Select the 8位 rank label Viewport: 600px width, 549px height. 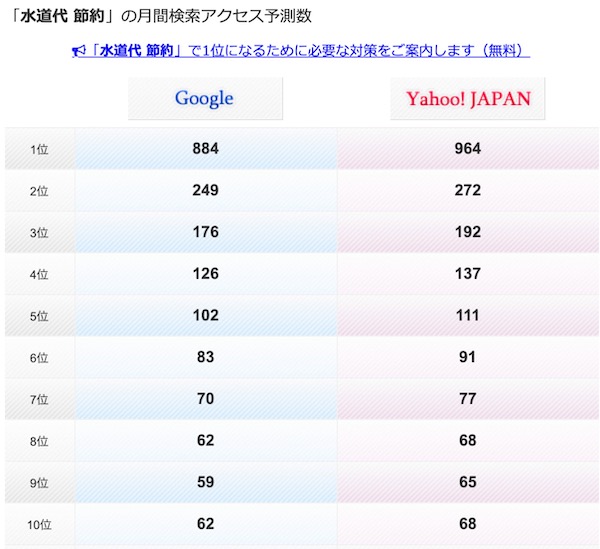[39, 441]
